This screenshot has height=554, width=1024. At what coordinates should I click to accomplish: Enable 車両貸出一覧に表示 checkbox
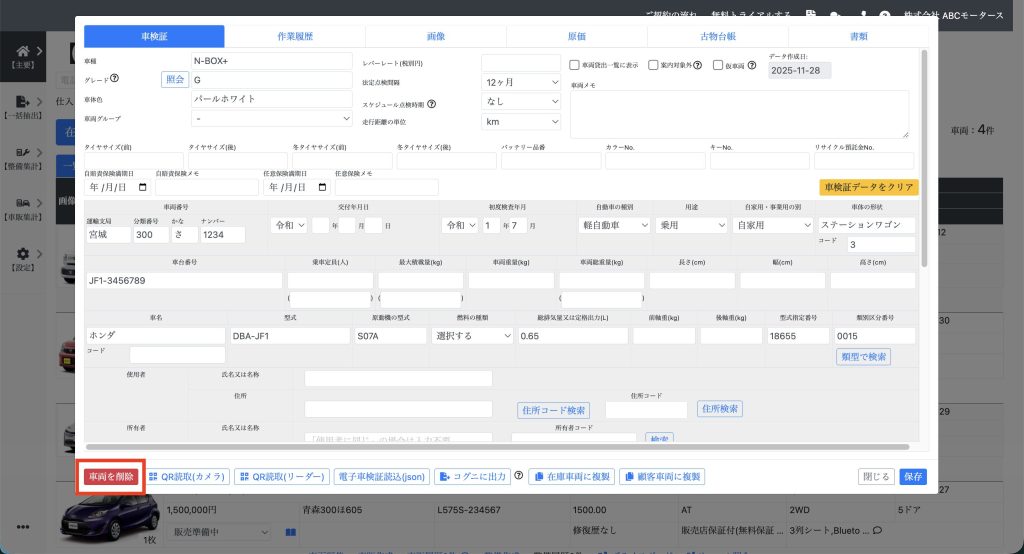[574, 65]
